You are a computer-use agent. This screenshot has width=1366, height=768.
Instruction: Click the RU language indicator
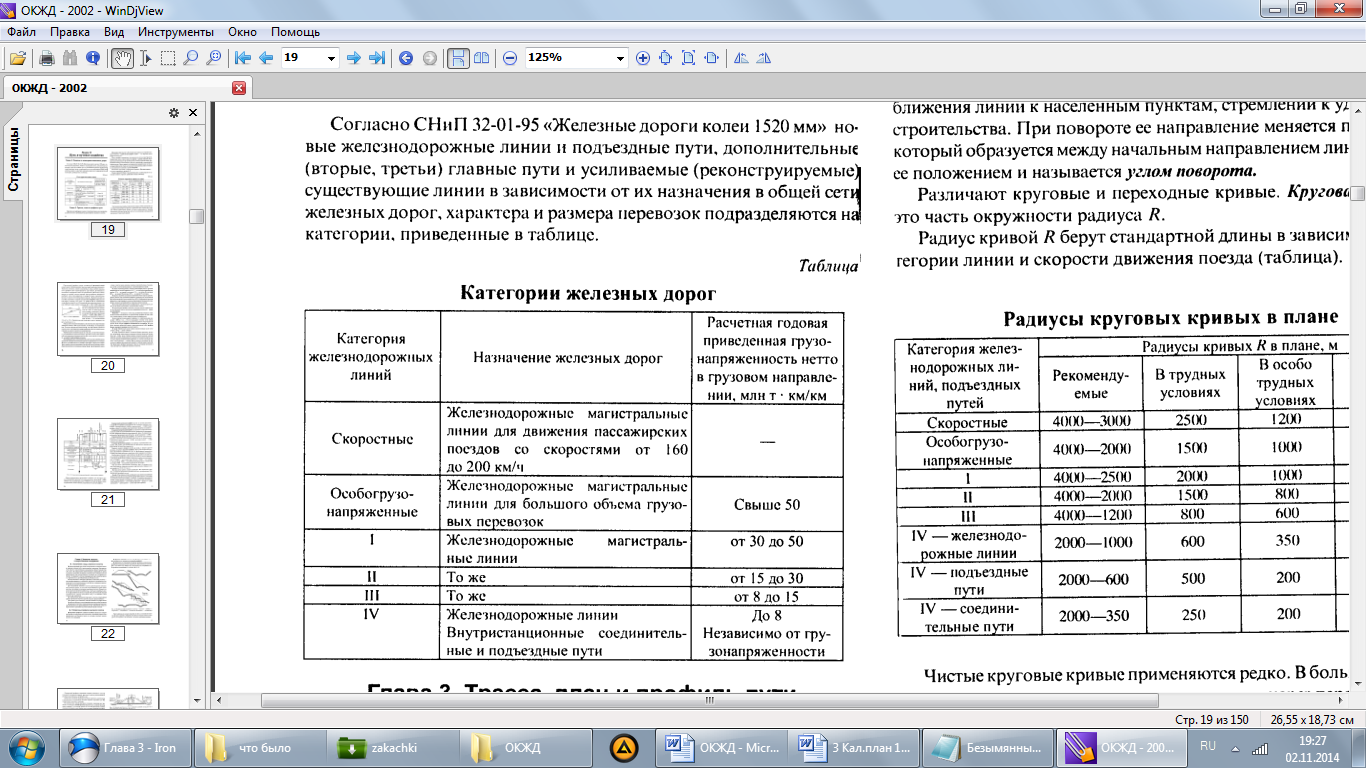(x=1208, y=746)
